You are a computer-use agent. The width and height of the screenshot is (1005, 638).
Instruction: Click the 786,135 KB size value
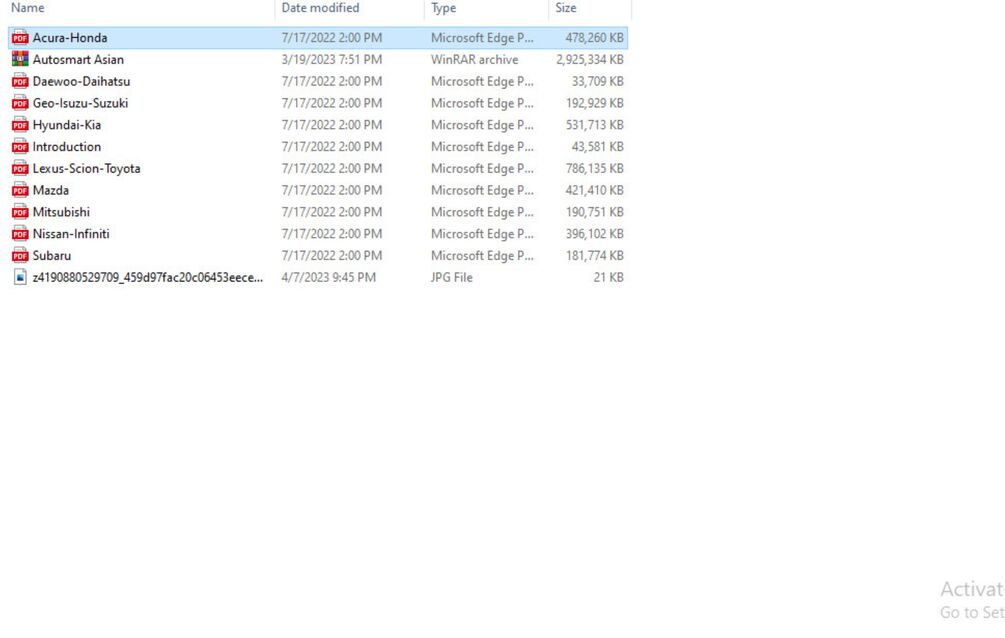(594, 169)
